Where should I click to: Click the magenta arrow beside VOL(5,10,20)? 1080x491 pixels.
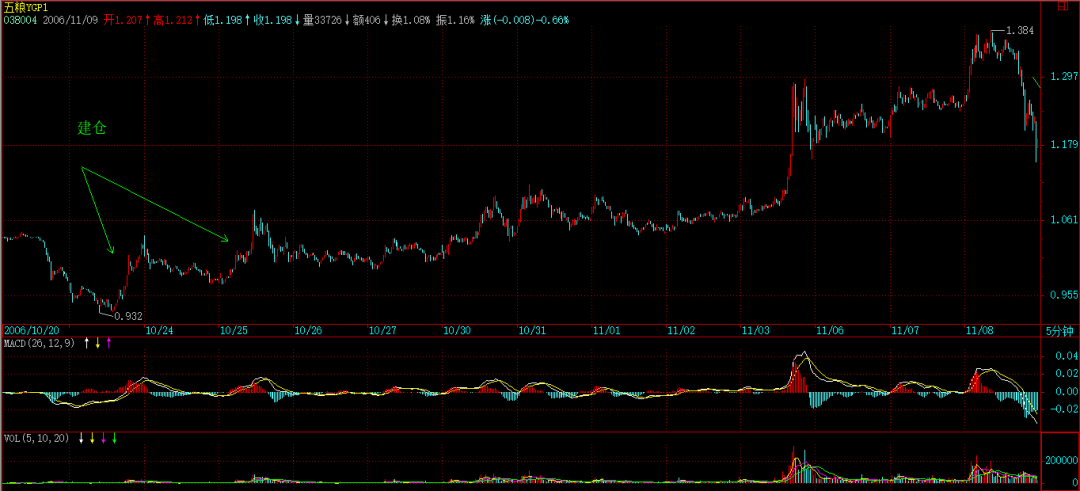coord(103,438)
